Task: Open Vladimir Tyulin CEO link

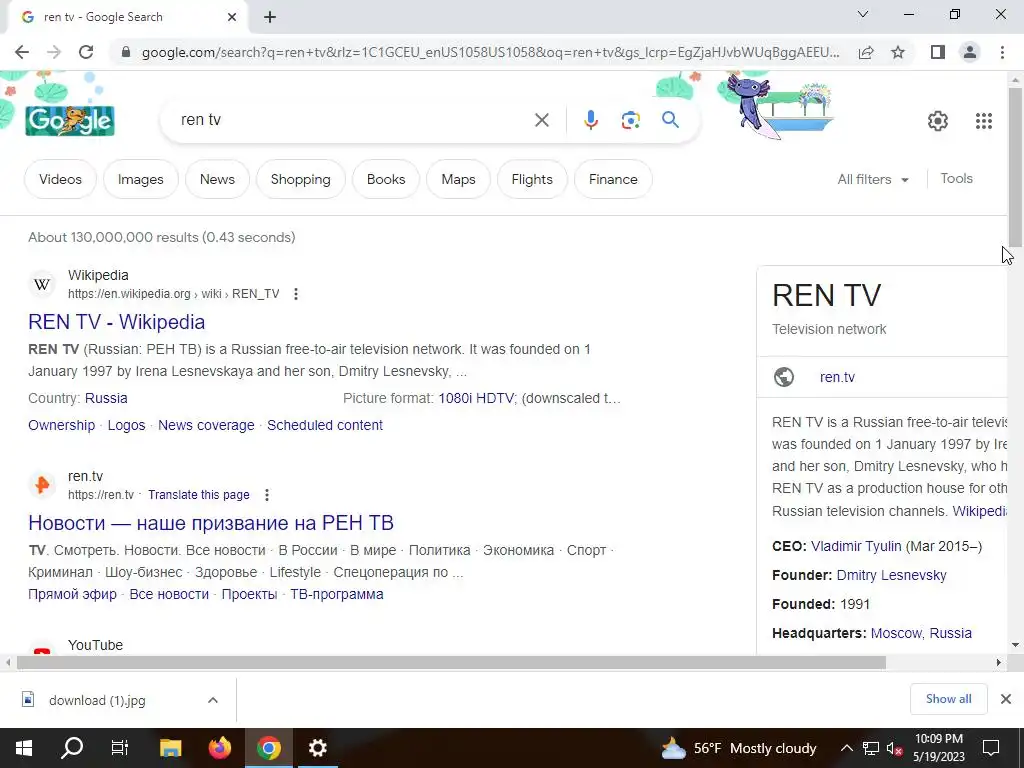Action: (x=856, y=546)
